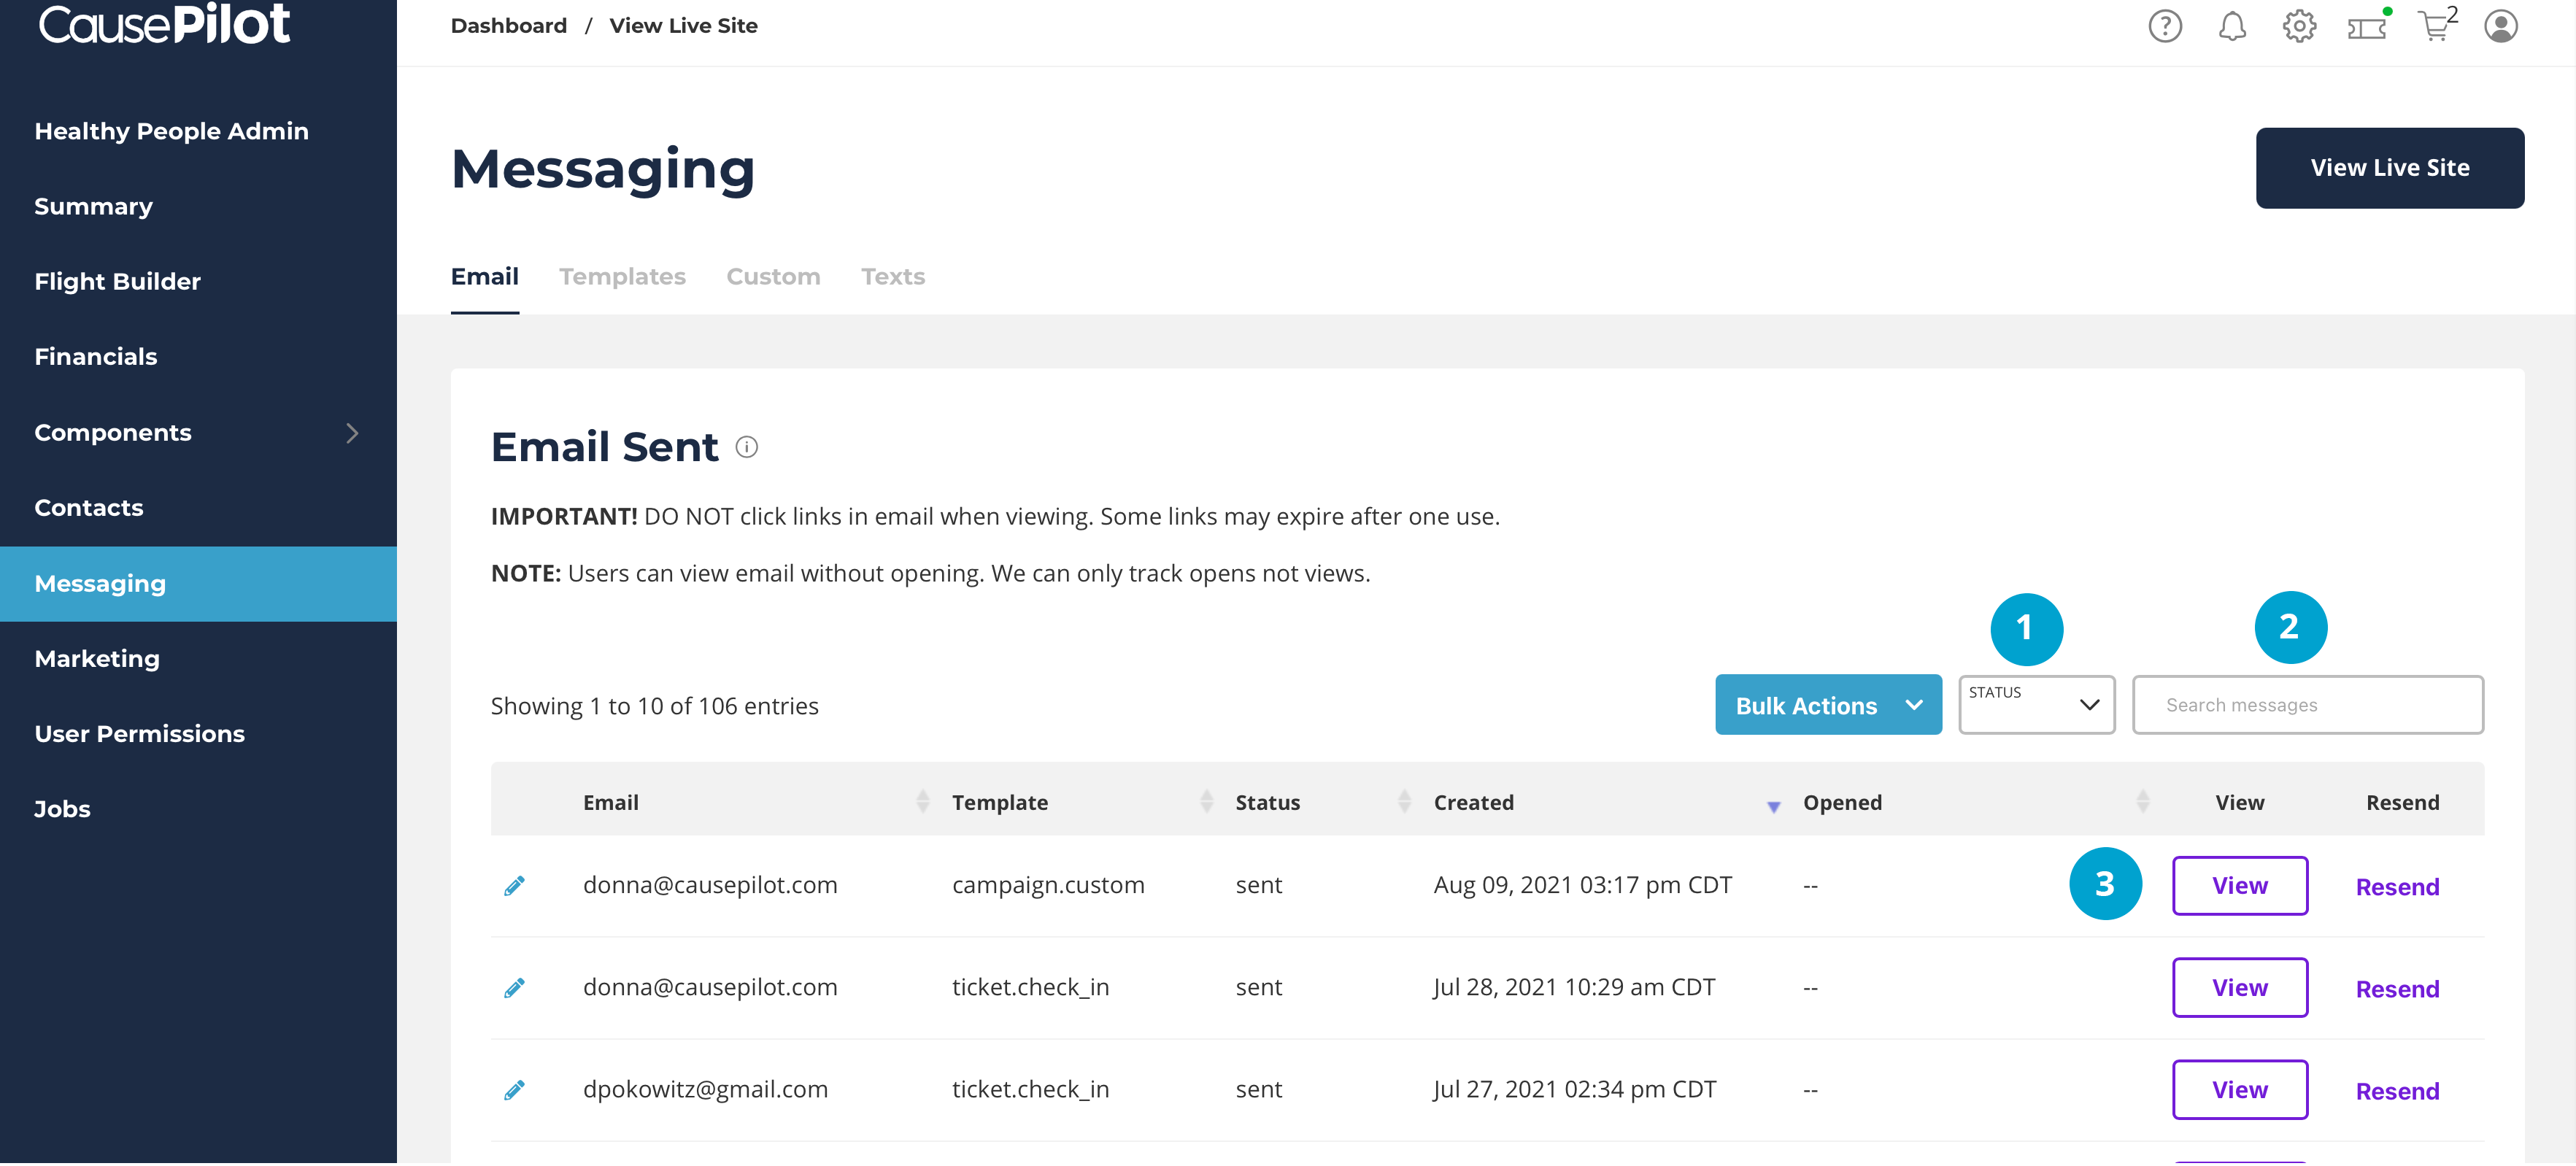Image resolution: width=2576 pixels, height=1166 pixels.
Task: Click the notifications bell icon
Action: 2232,27
